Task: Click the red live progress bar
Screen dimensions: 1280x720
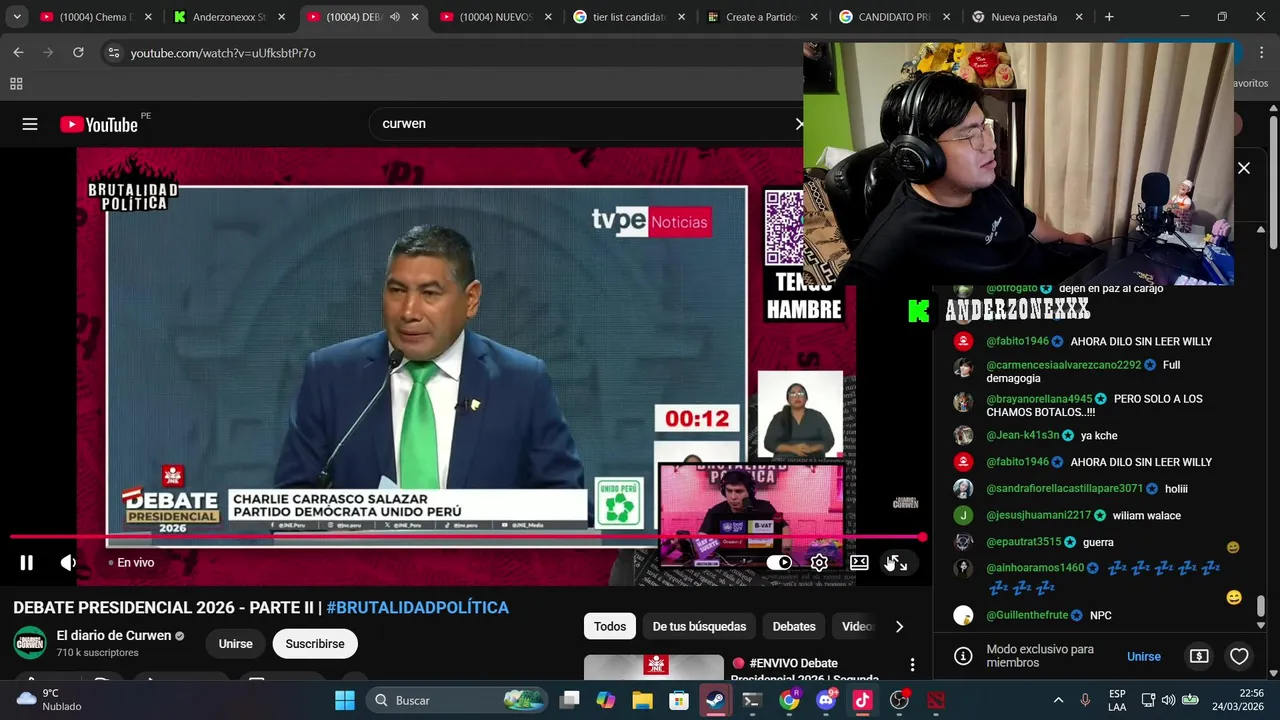Action: [465, 537]
